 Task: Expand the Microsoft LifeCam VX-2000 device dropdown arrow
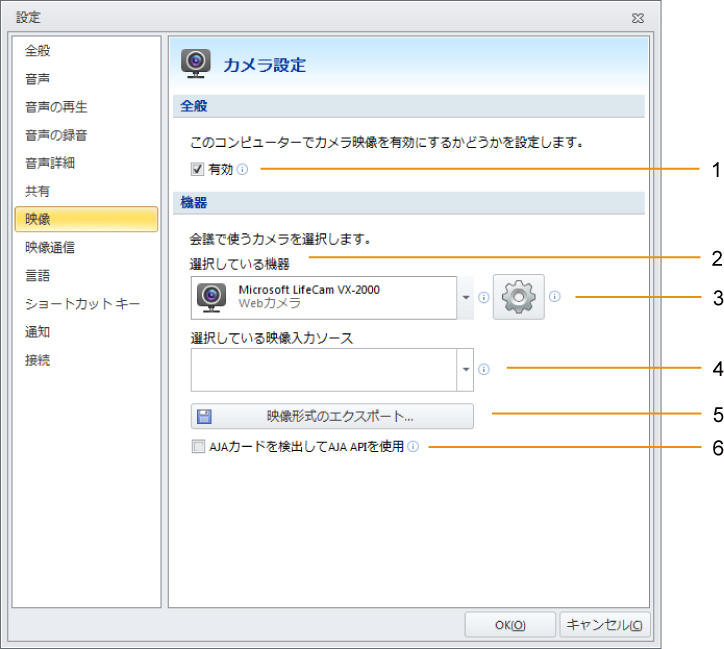(x=465, y=297)
